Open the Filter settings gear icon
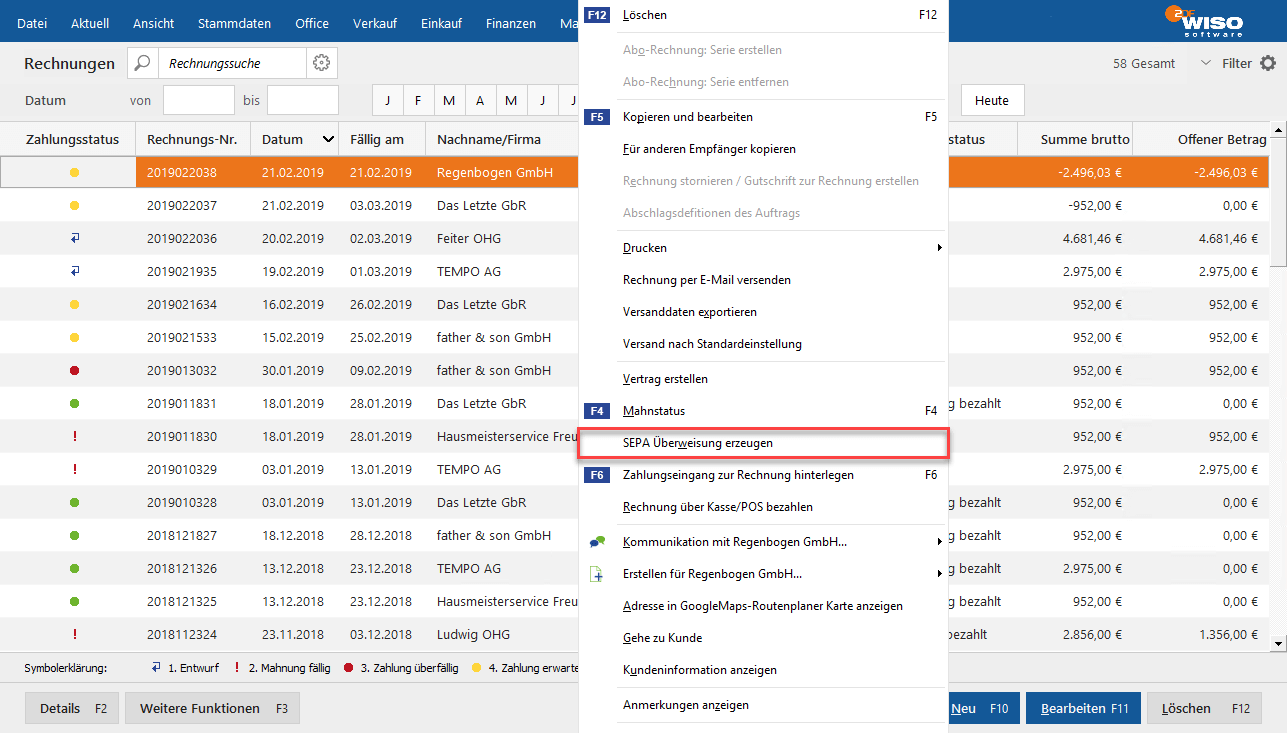The height and width of the screenshot is (733, 1287). pos(1268,63)
